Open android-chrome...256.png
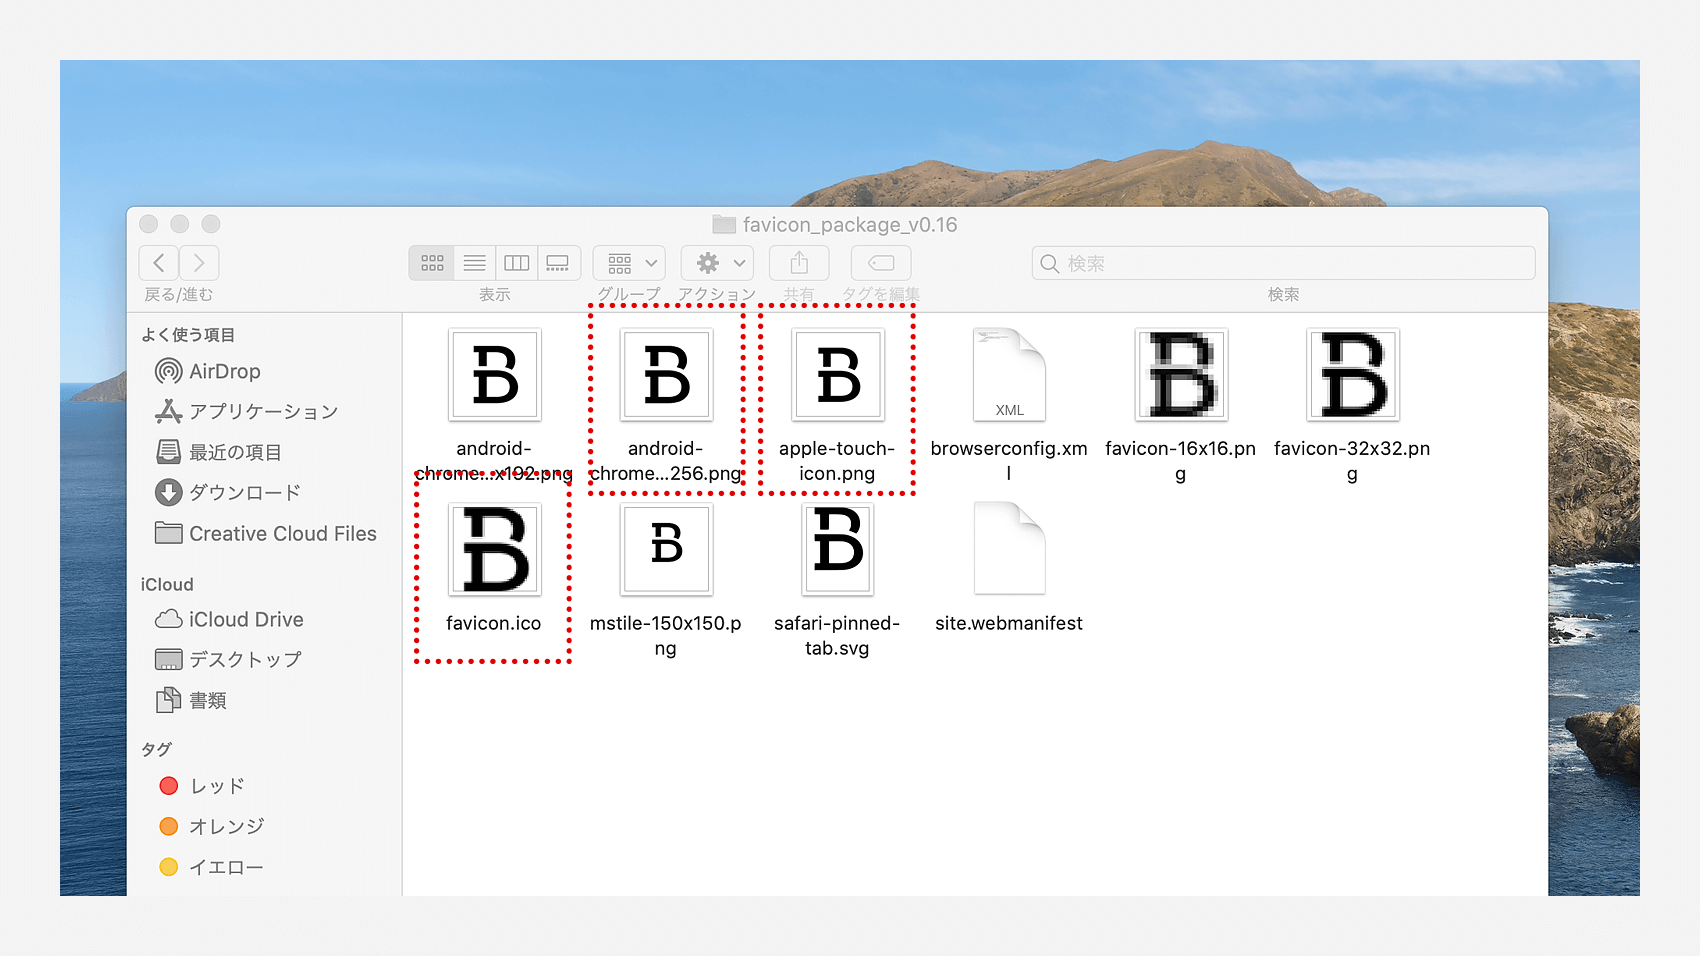Viewport: 1700px width, 956px height. (666, 375)
